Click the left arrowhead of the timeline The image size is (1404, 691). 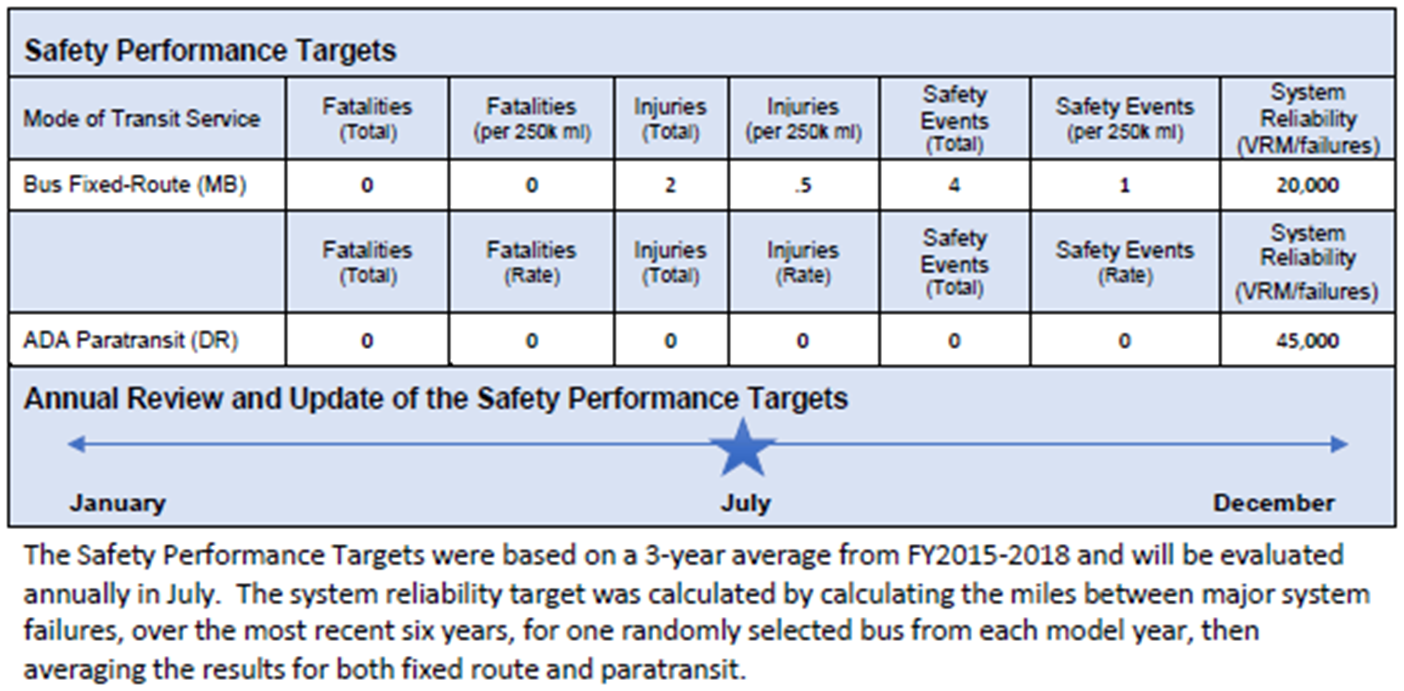pos(74,445)
